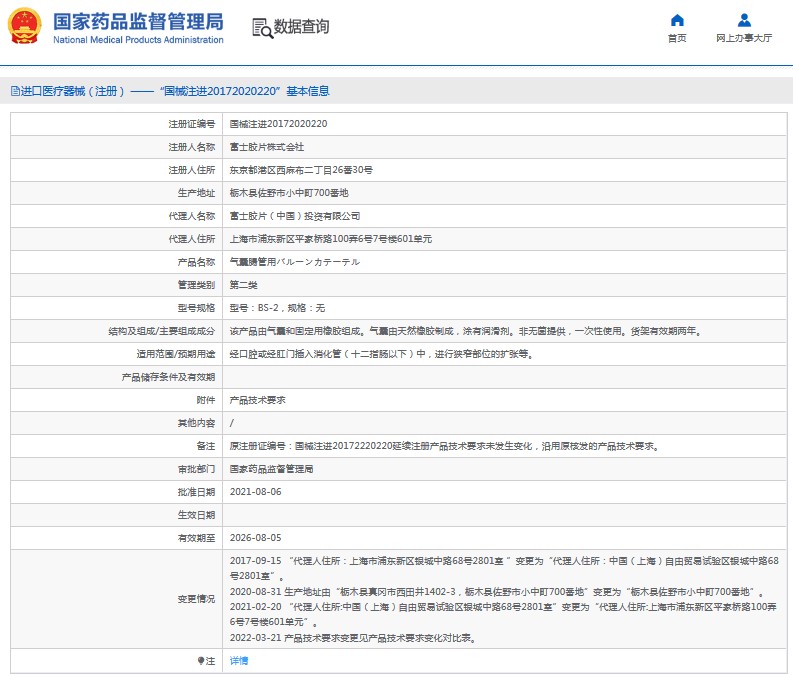Click the 型号规格 field label

point(196,308)
